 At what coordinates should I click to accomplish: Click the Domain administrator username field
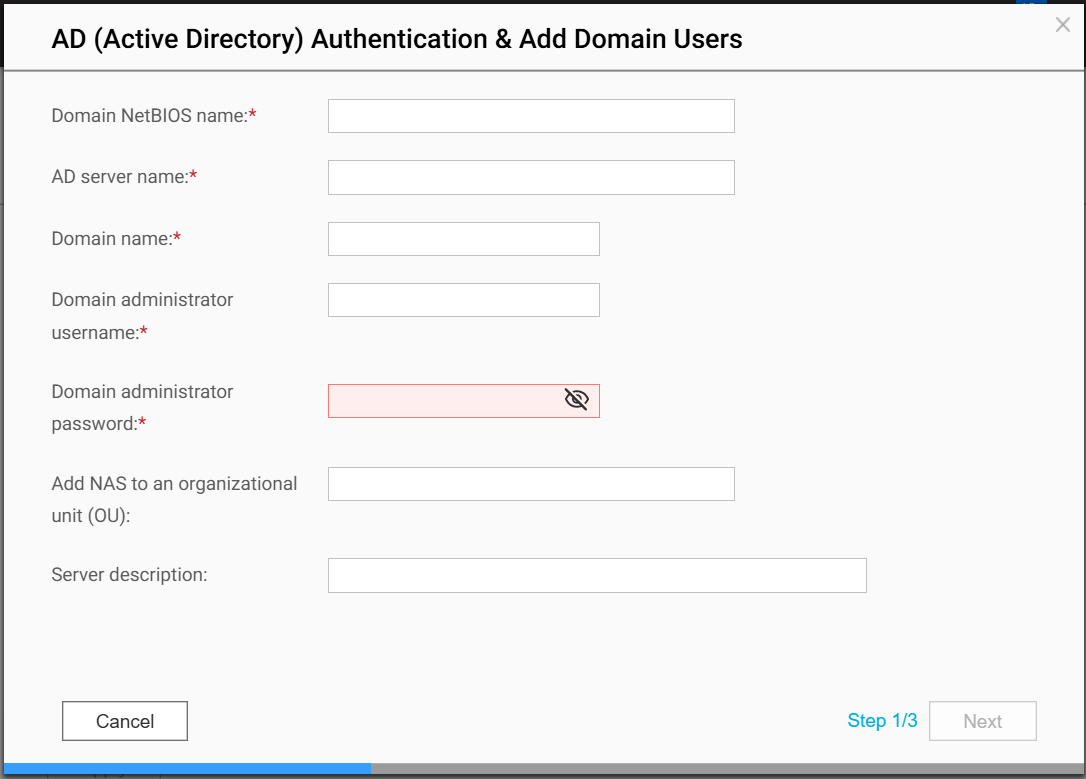pyautogui.click(x=463, y=300)
